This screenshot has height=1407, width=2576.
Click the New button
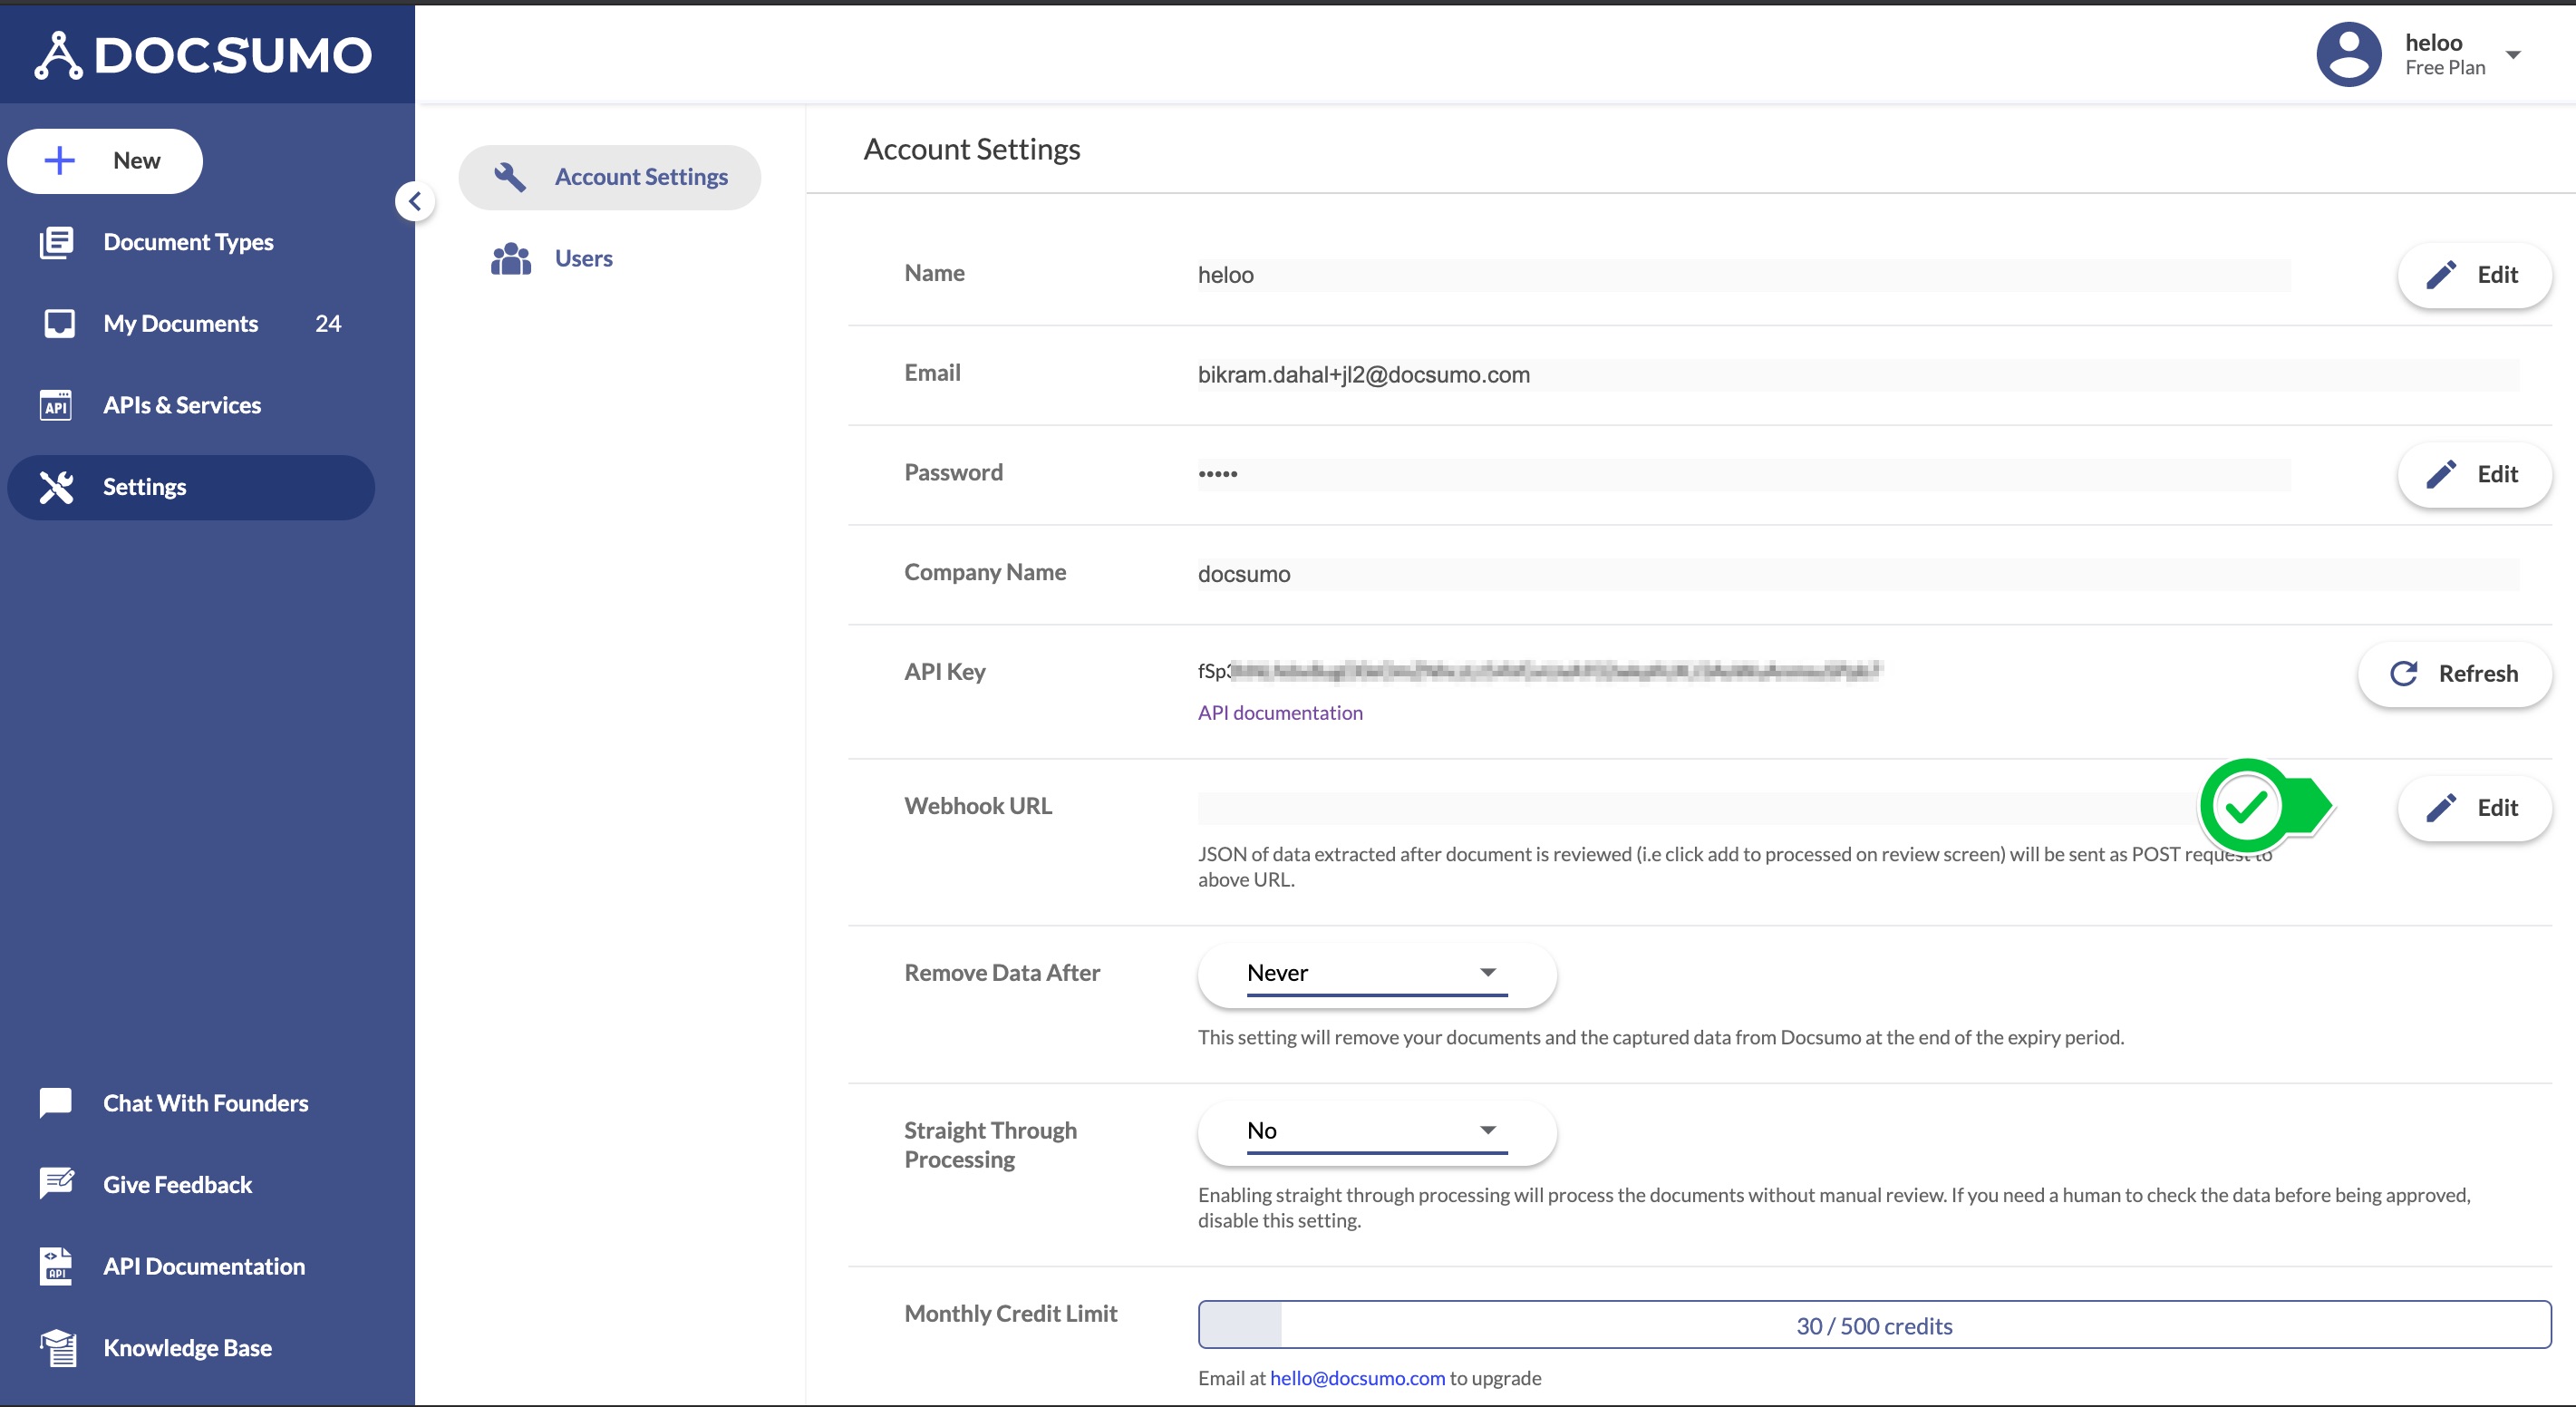click(x=105, y=161)
